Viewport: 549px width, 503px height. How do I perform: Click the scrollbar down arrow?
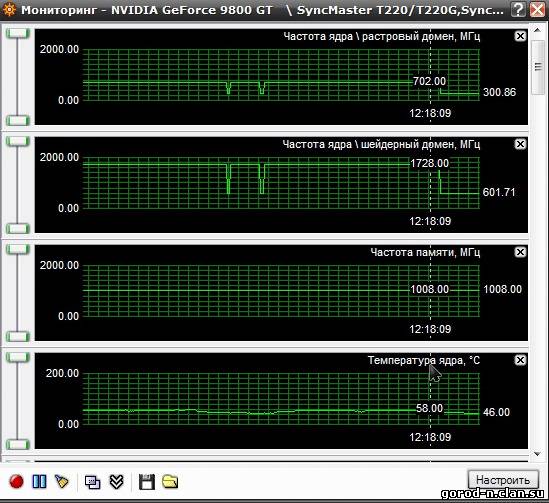click(x=537, y=454)
